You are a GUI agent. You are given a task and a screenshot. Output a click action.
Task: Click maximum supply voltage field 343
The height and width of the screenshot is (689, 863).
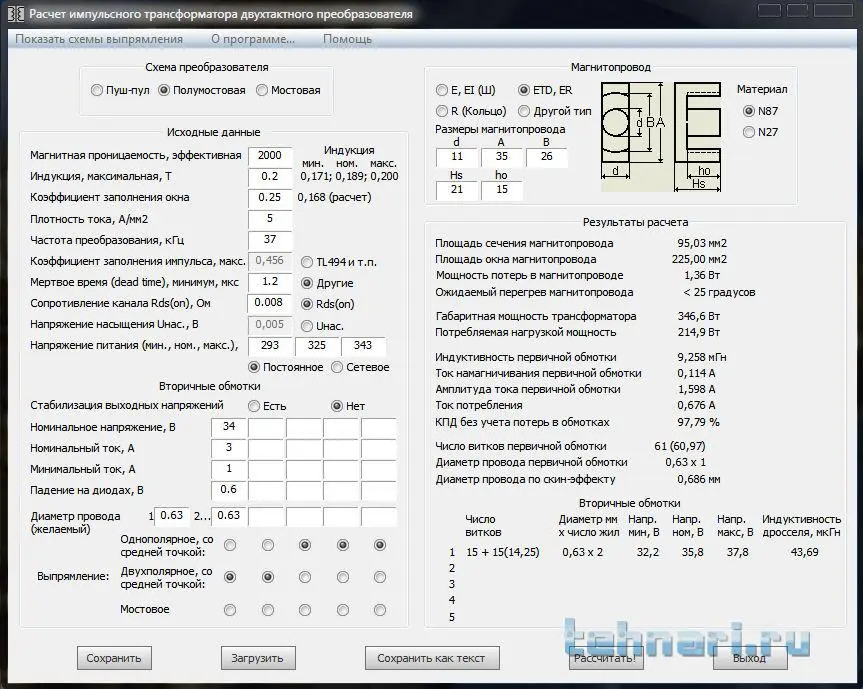363,346
